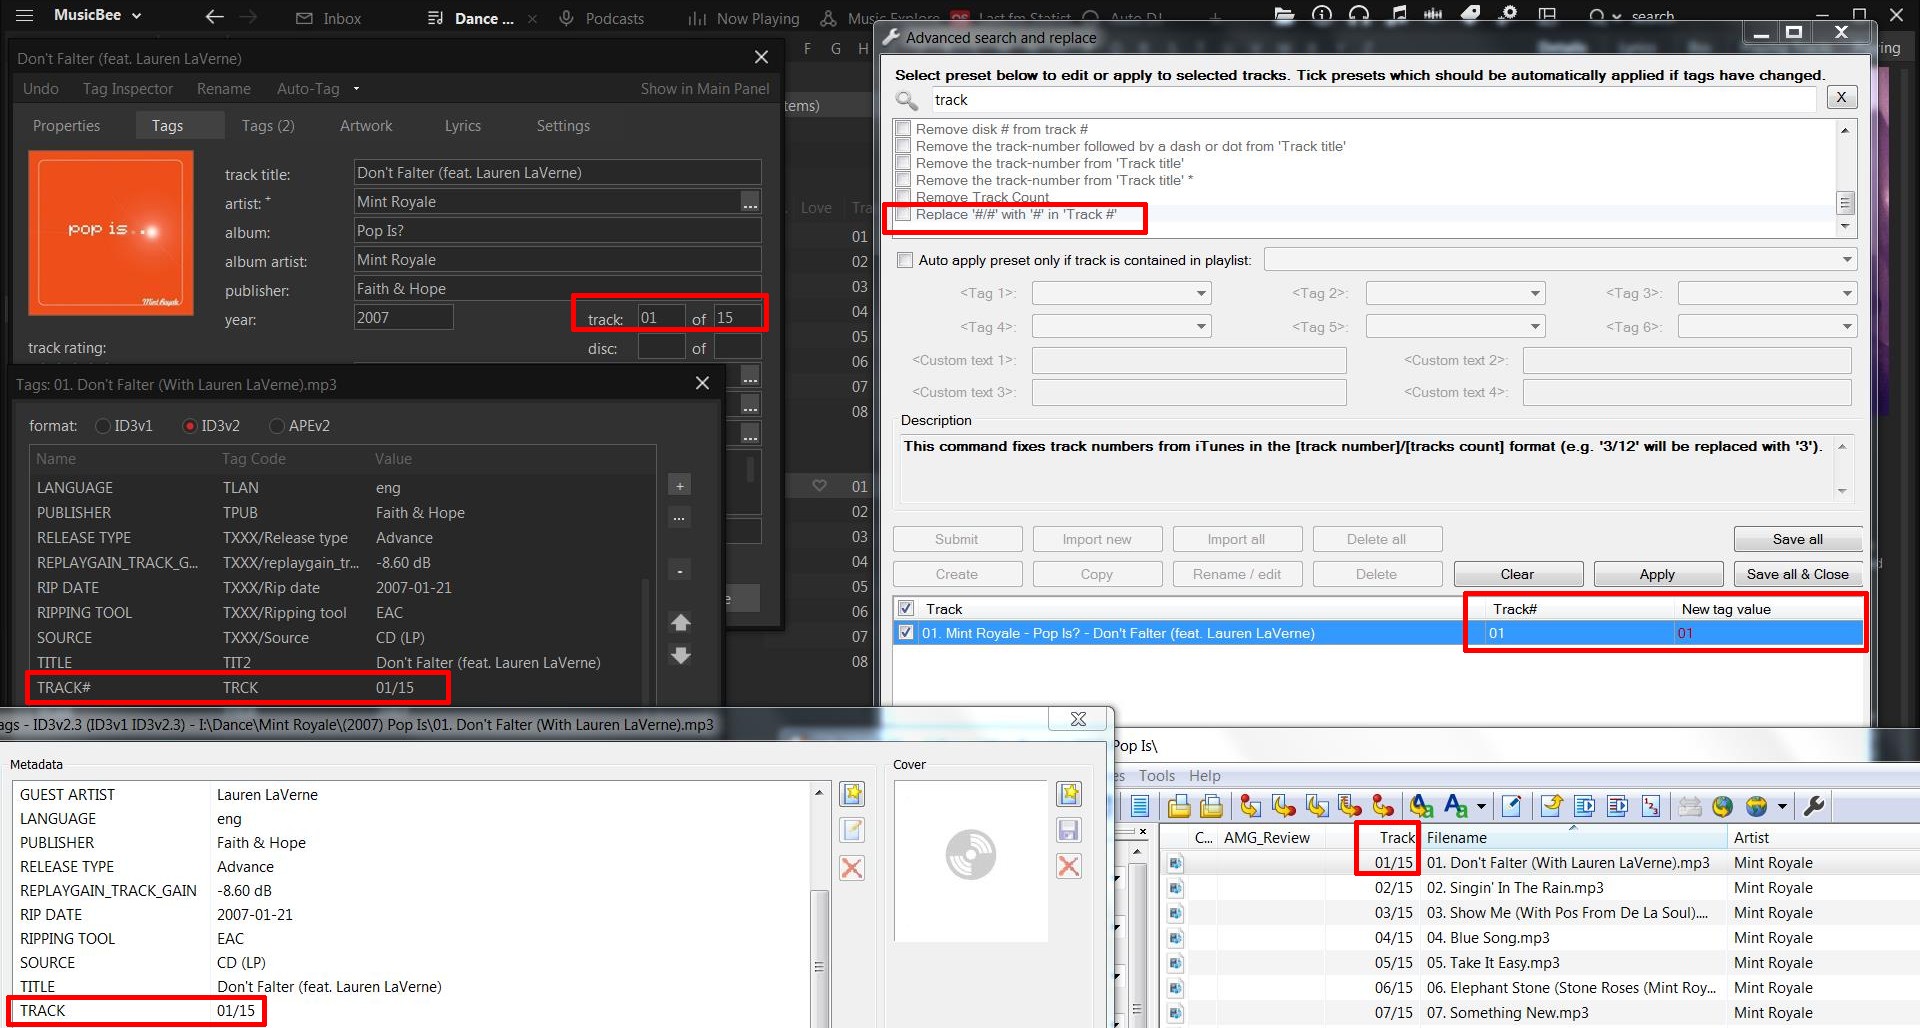This screenshot has height=1028, width=1920.
Task: Tick 'Remove the track-number from Track title' preset
Action: click(x=904, y=163)
